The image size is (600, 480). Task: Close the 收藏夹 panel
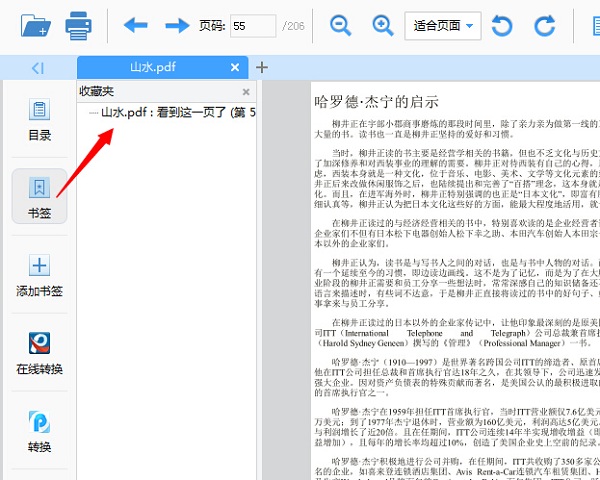246,92
